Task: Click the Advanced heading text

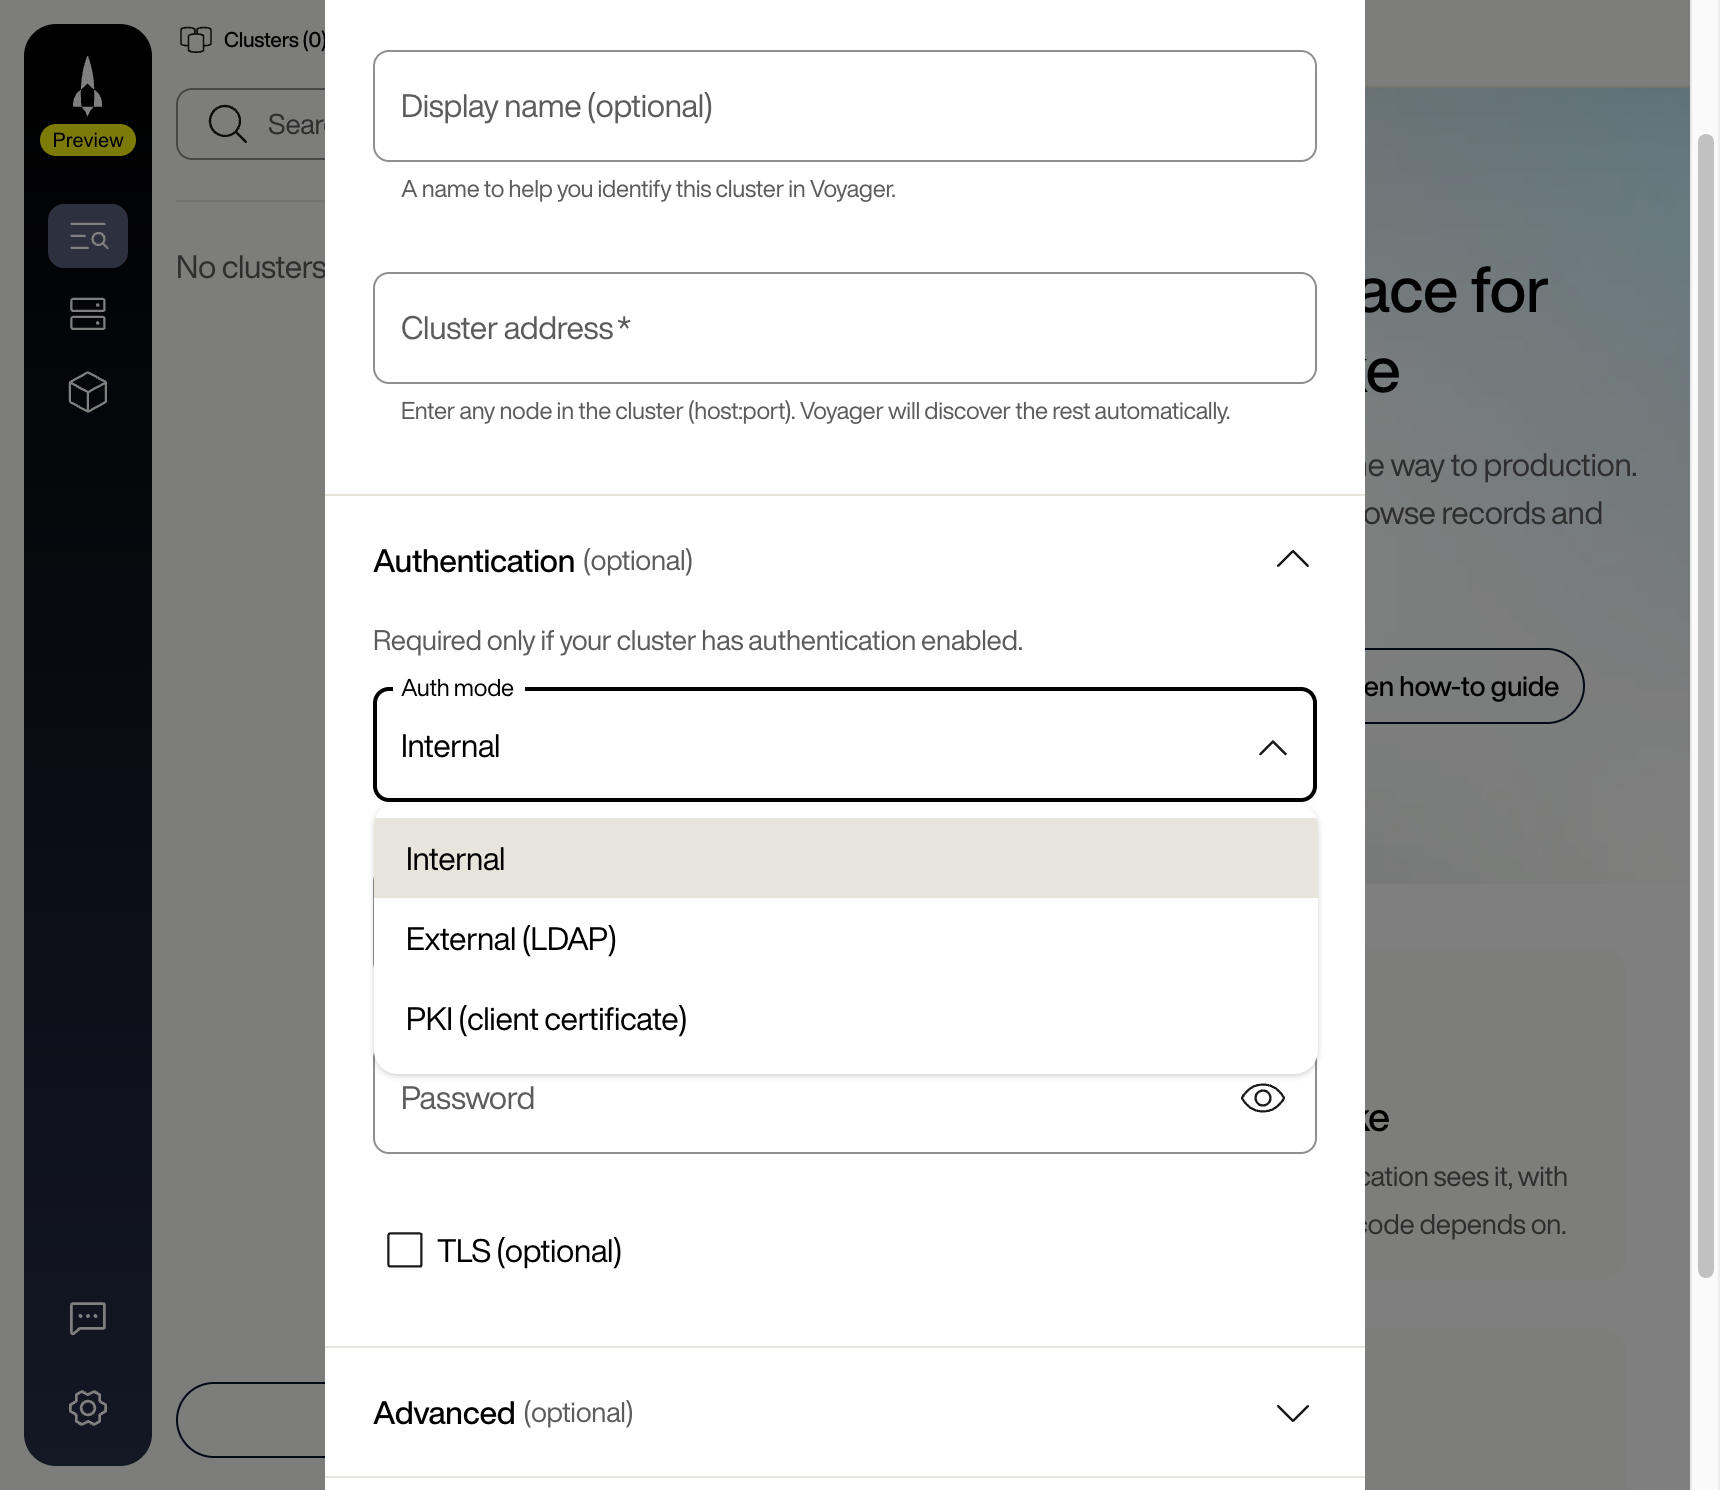Action: tap(444, 1413)
